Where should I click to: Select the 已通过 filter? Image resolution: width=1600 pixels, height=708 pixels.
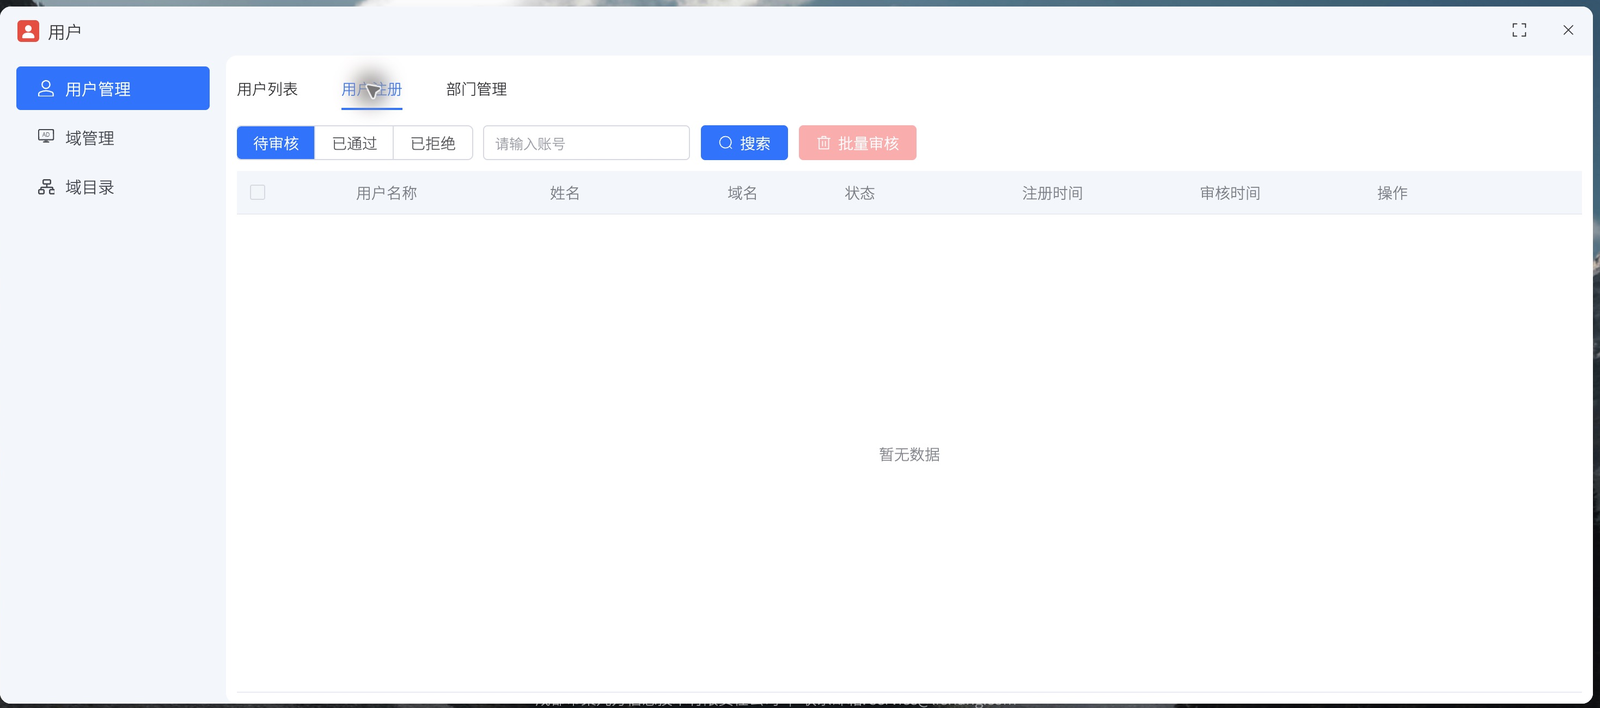354,143
